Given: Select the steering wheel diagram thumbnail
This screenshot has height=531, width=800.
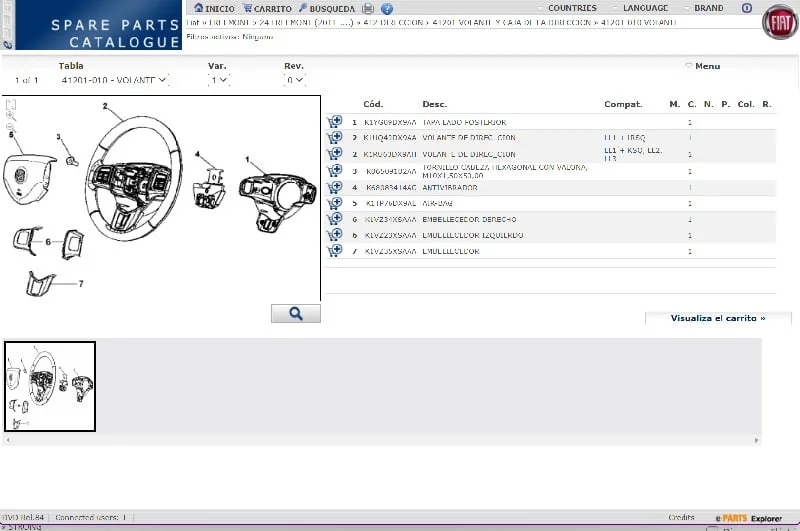Looking at the screenshot, I should tap(50, 386).
